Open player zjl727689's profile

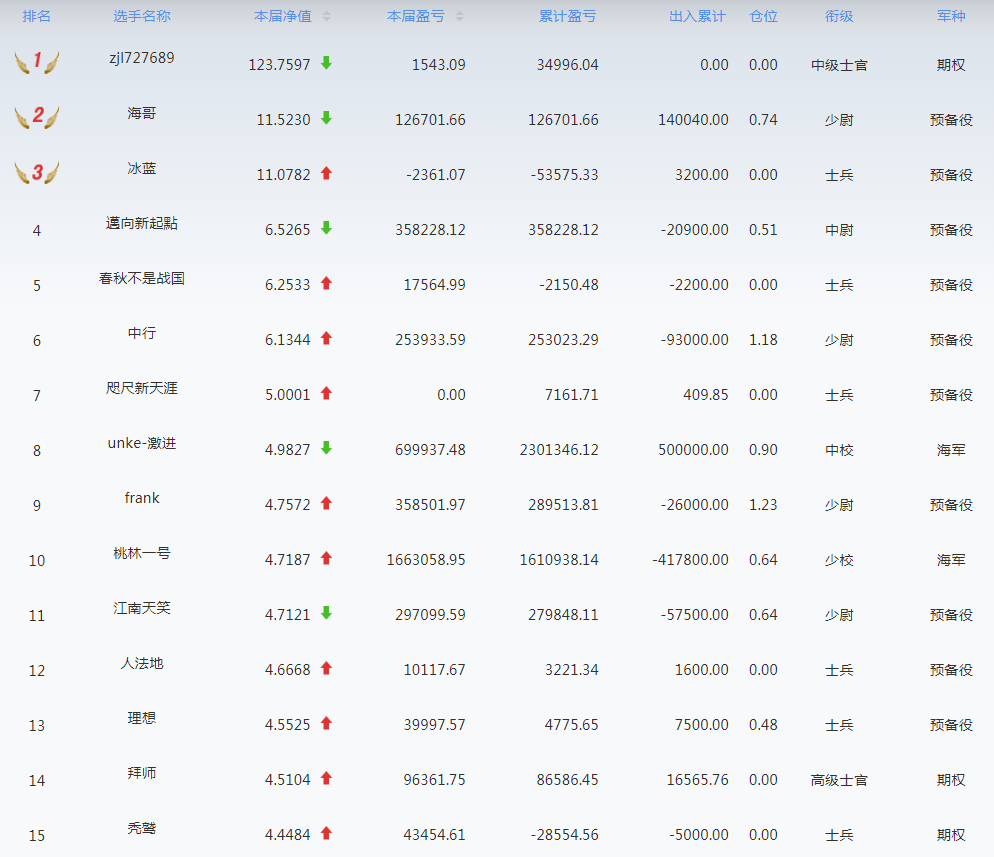(142, 58)
